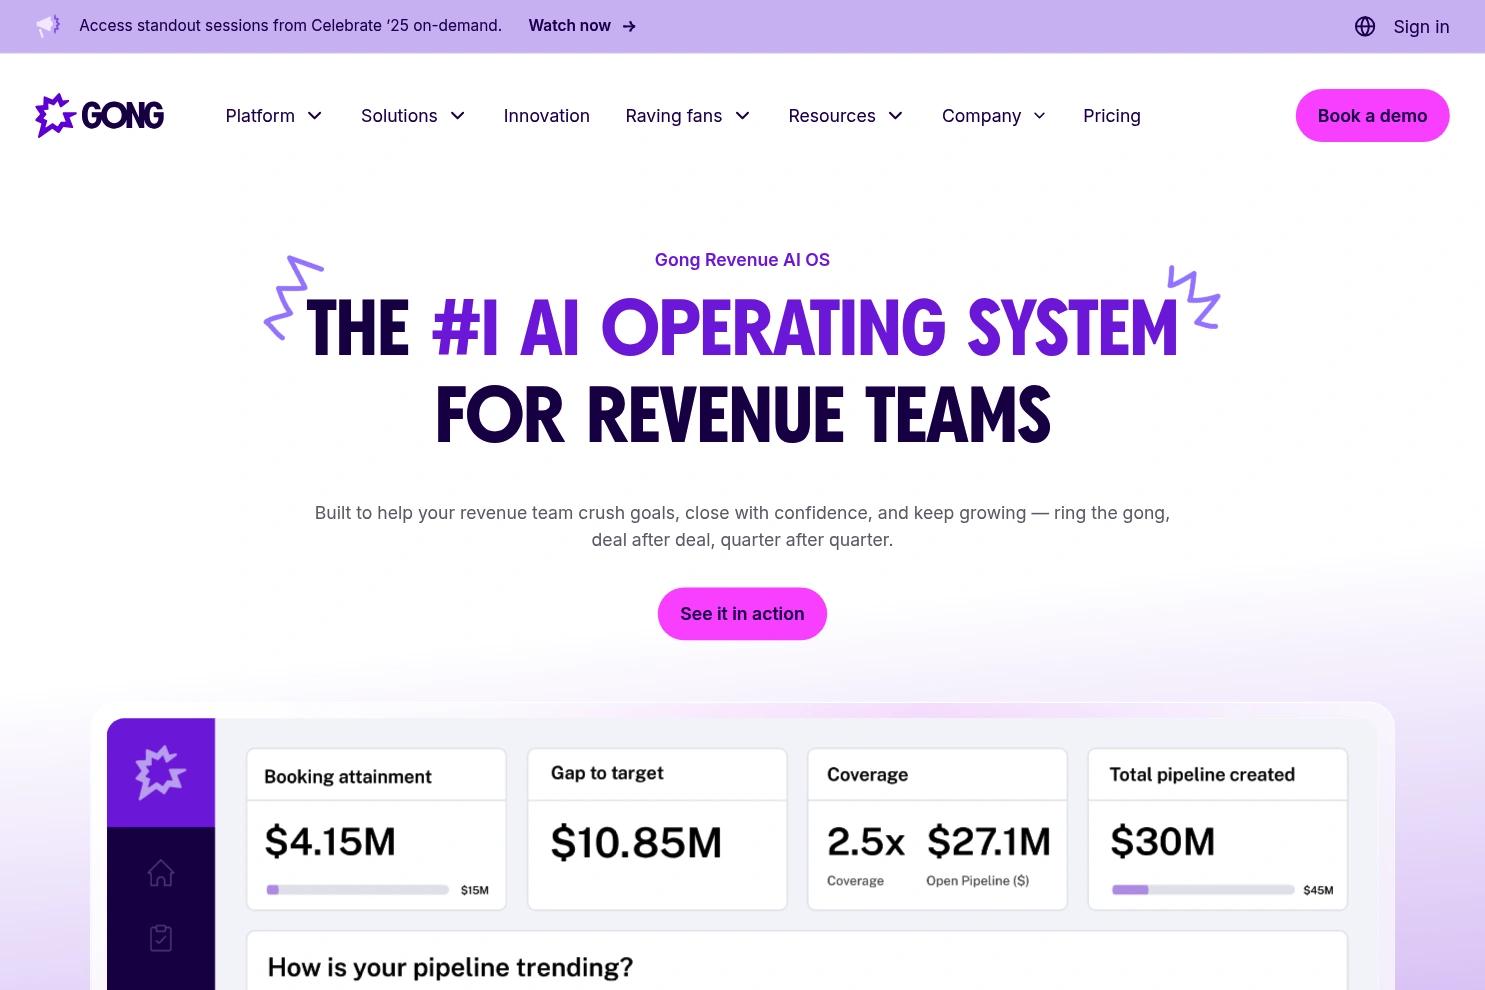Sign in to your account

(1421, 27)
